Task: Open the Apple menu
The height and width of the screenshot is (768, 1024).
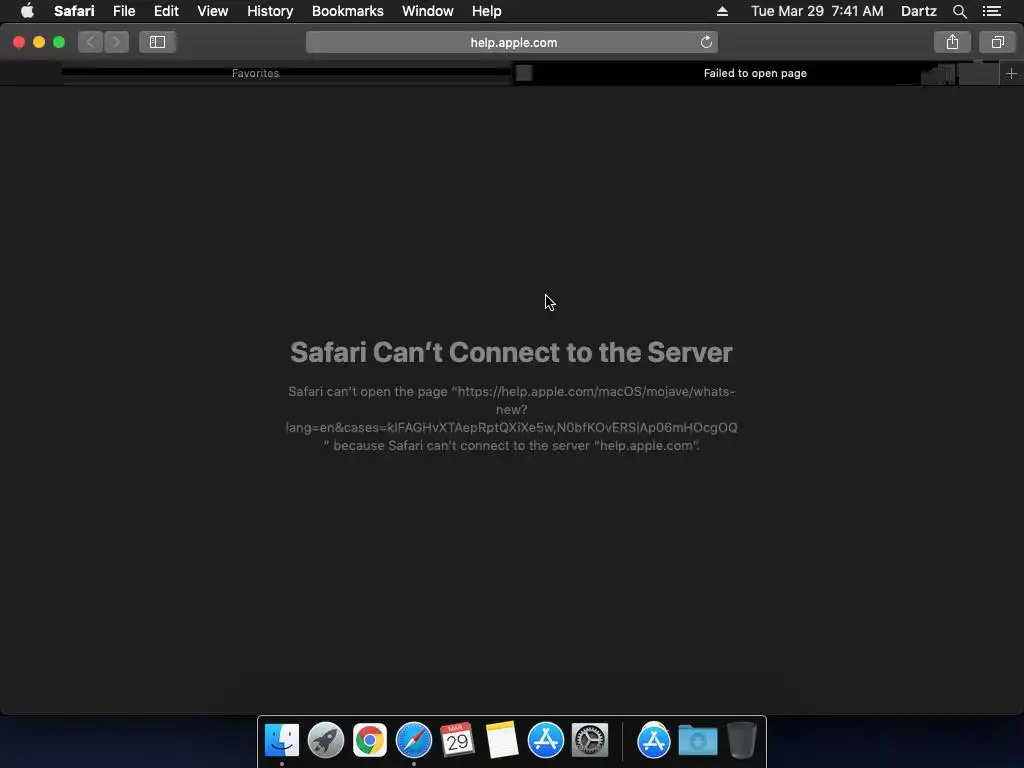Action: [27, 11]
